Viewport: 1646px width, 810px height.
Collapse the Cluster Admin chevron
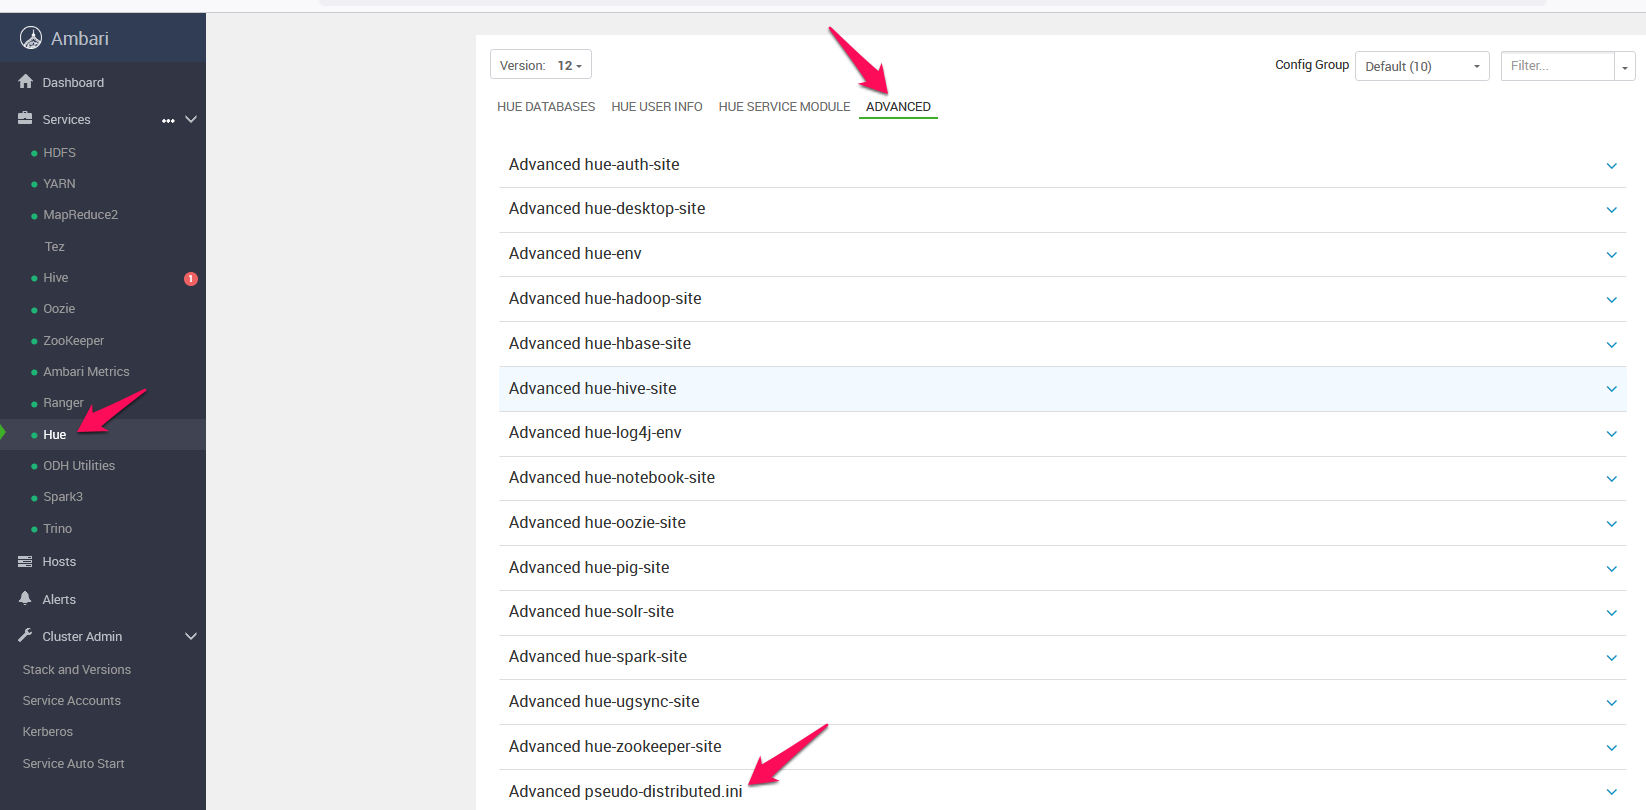click(x=191, y=636)
